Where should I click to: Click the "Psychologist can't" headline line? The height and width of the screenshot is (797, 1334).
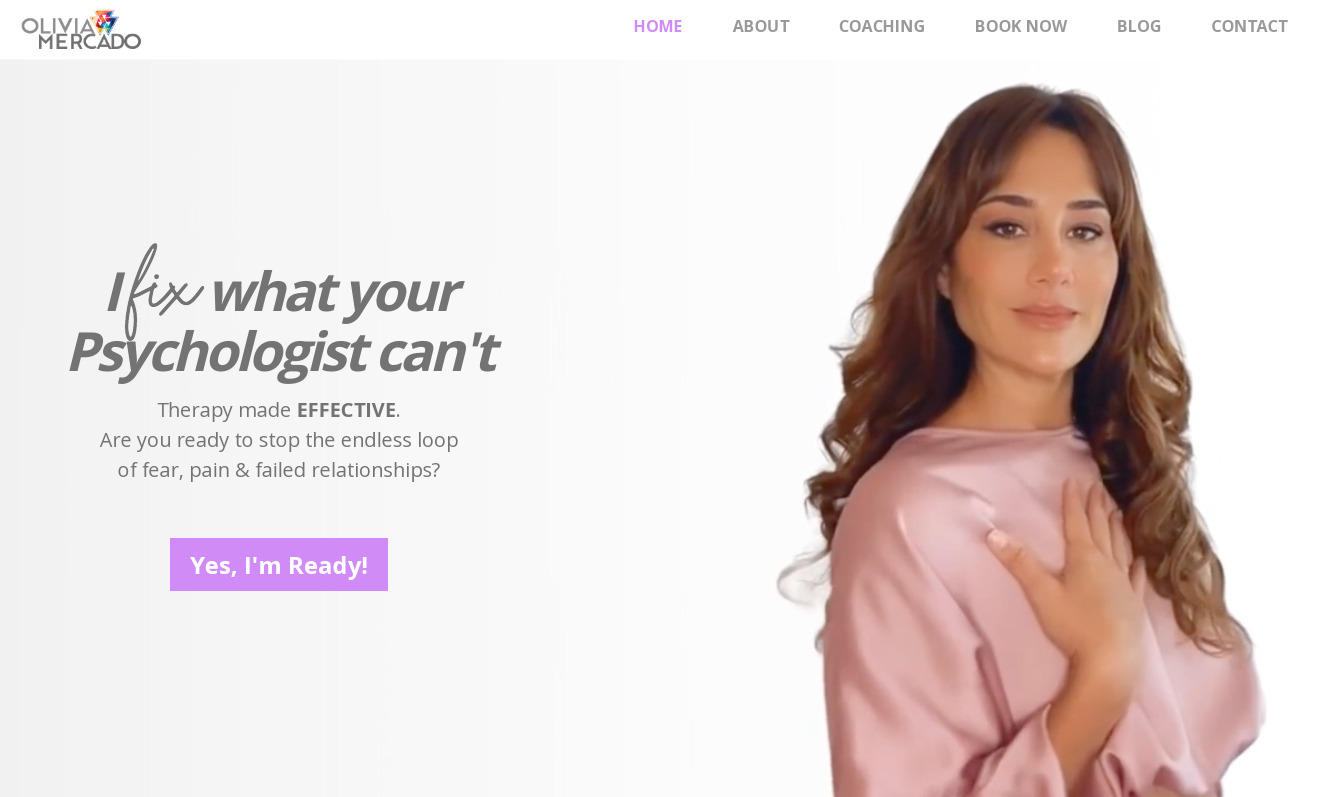click(282, 352)
